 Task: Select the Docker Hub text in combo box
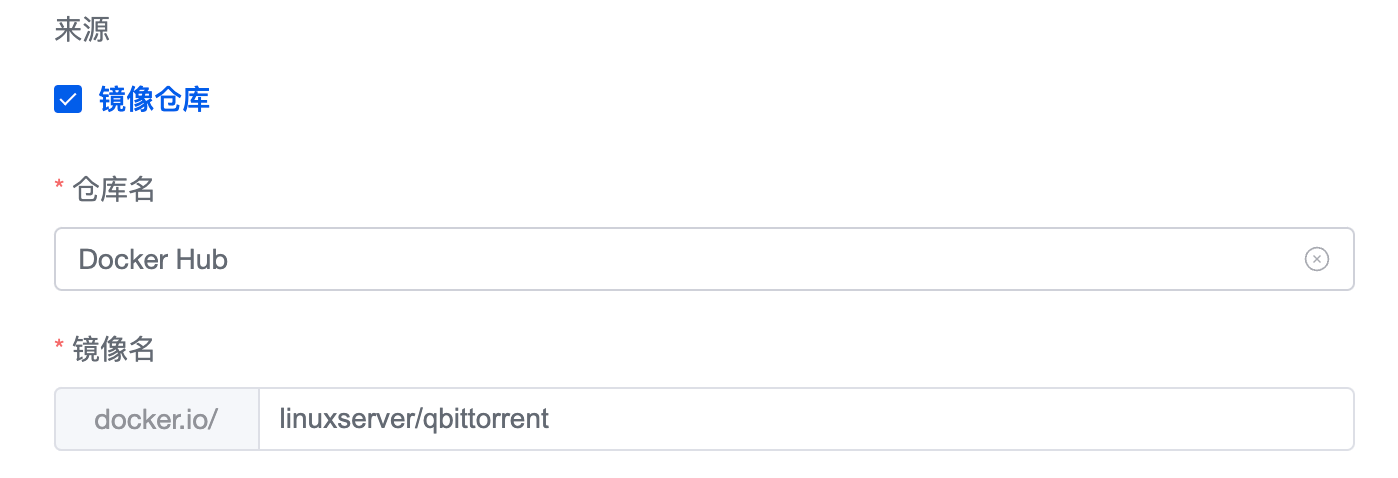pyautogui.click(x=153, y=259)
